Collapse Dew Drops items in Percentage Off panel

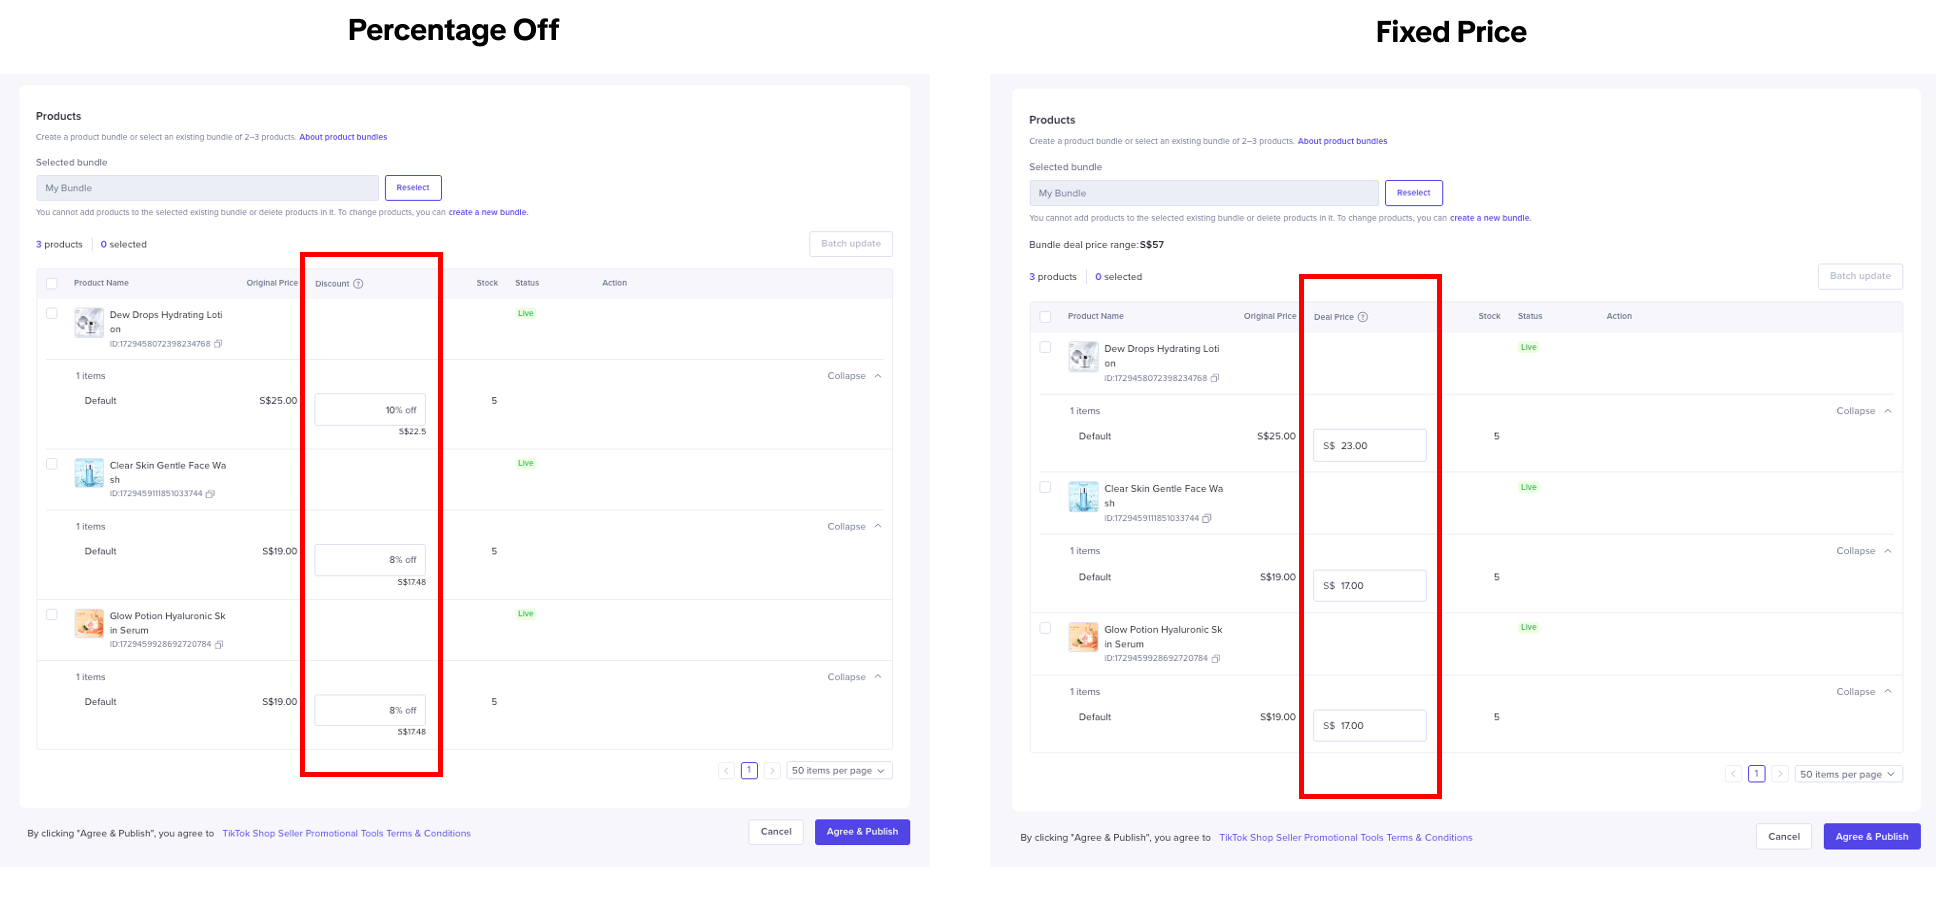[x=854, y=376]
